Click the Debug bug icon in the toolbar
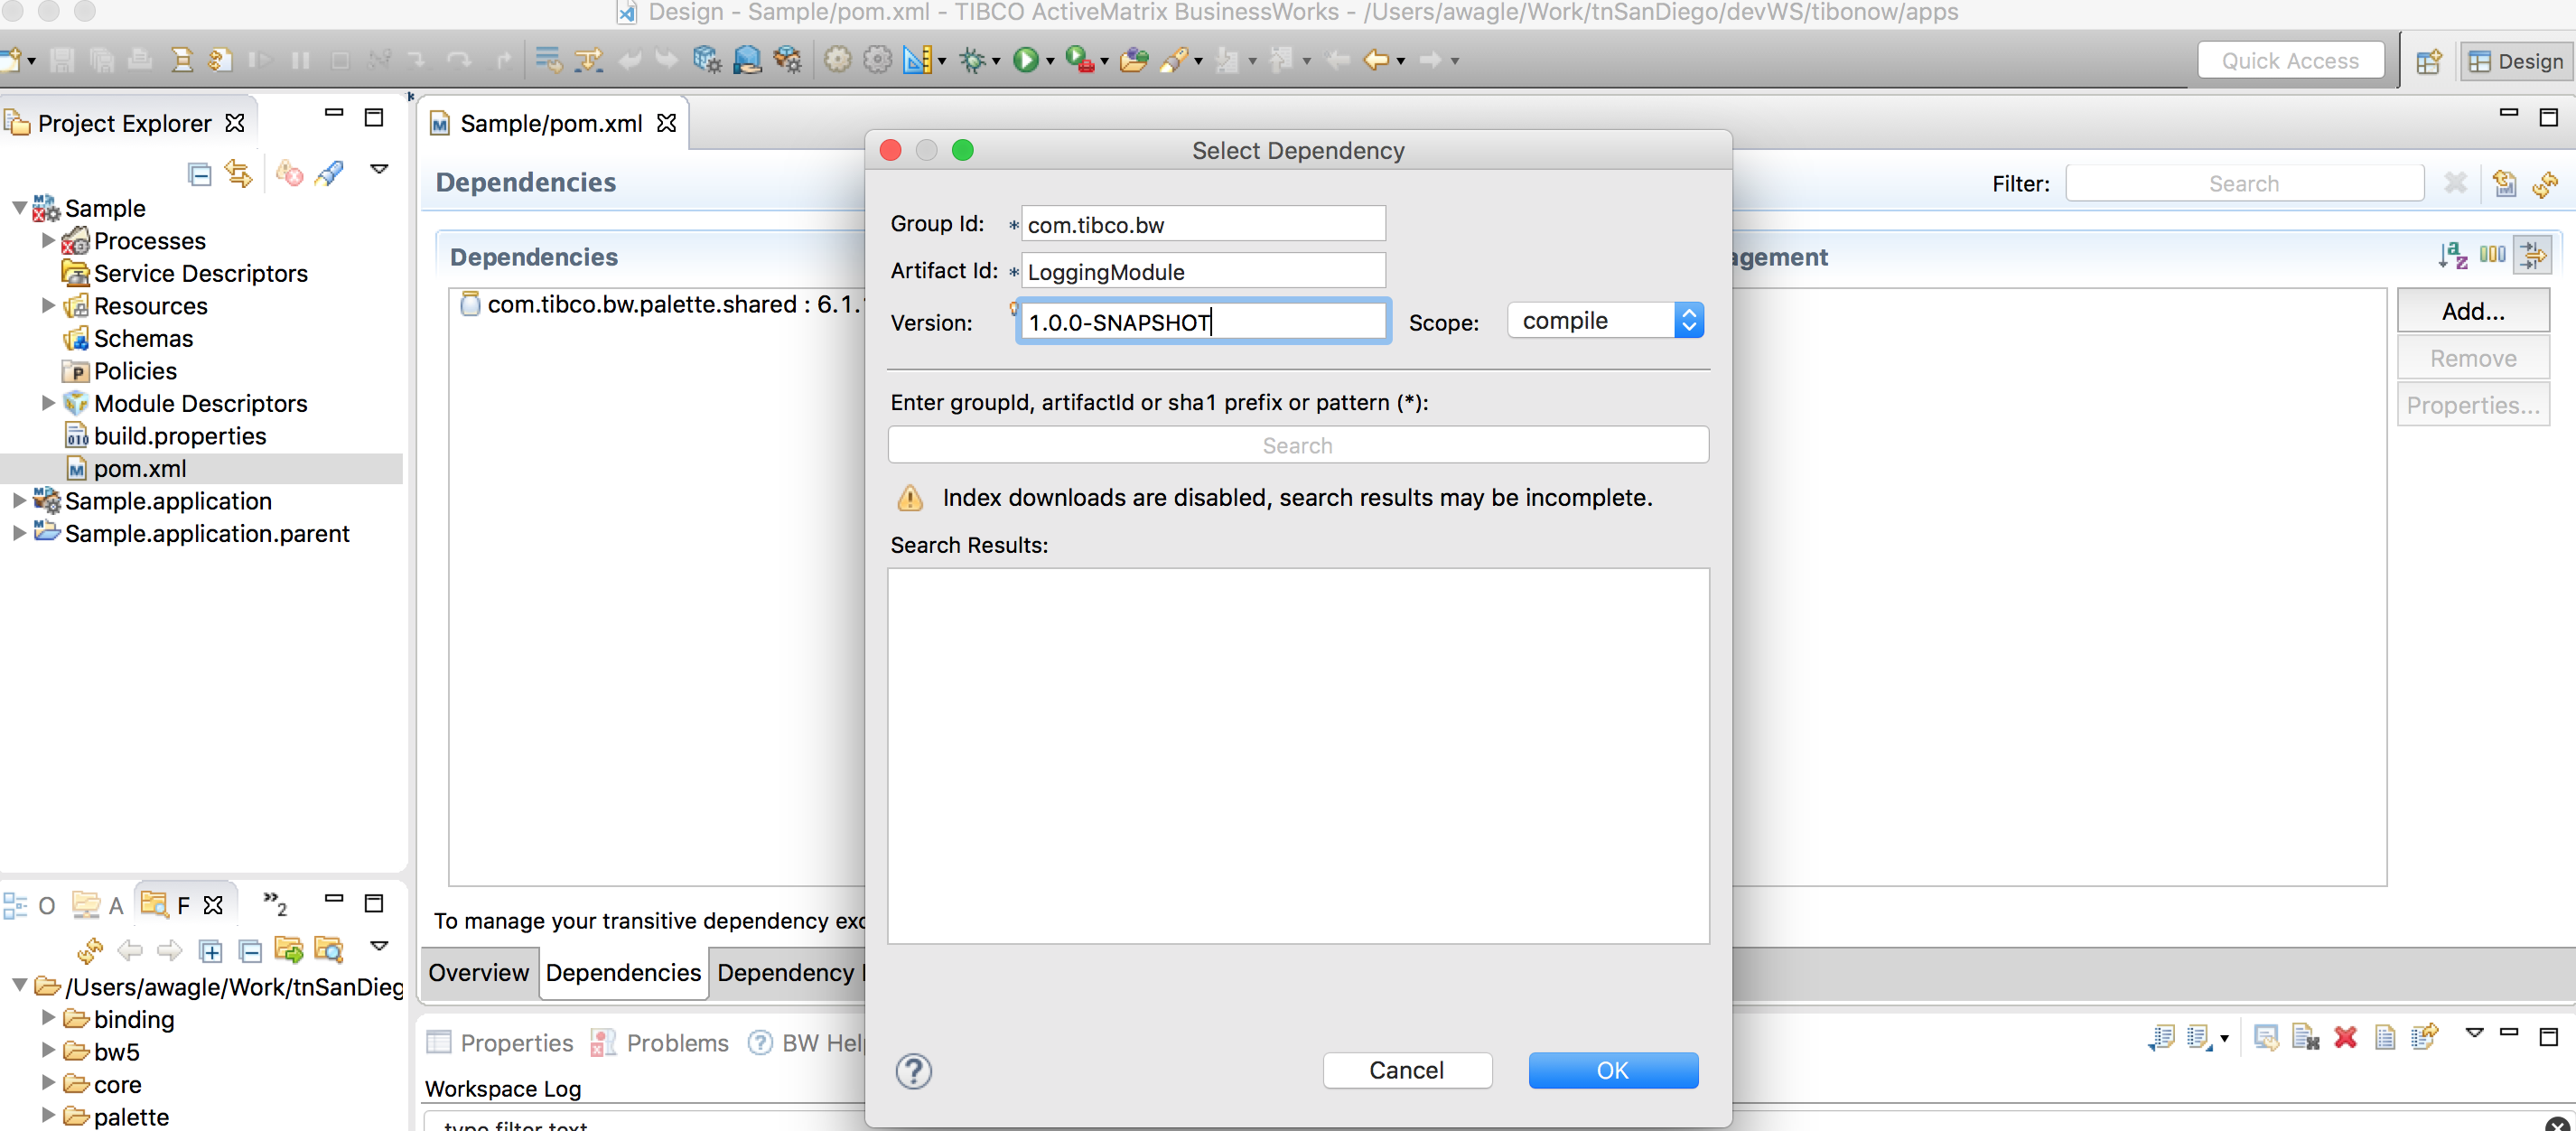The width and height of the screenshot is (2576, 1131). (x=972, y=61)
